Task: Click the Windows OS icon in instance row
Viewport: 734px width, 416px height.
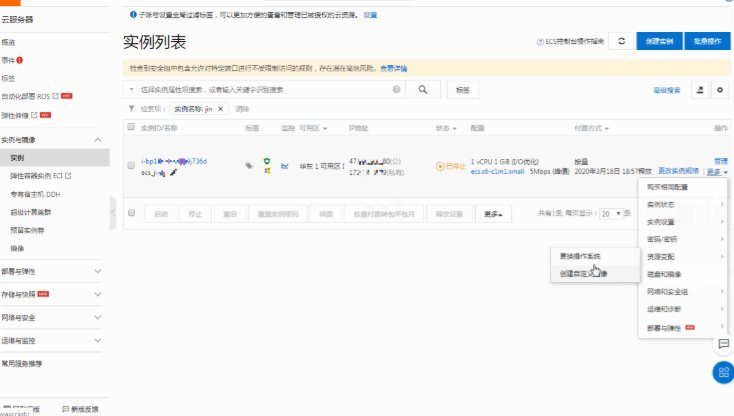Action: [267, 171]
